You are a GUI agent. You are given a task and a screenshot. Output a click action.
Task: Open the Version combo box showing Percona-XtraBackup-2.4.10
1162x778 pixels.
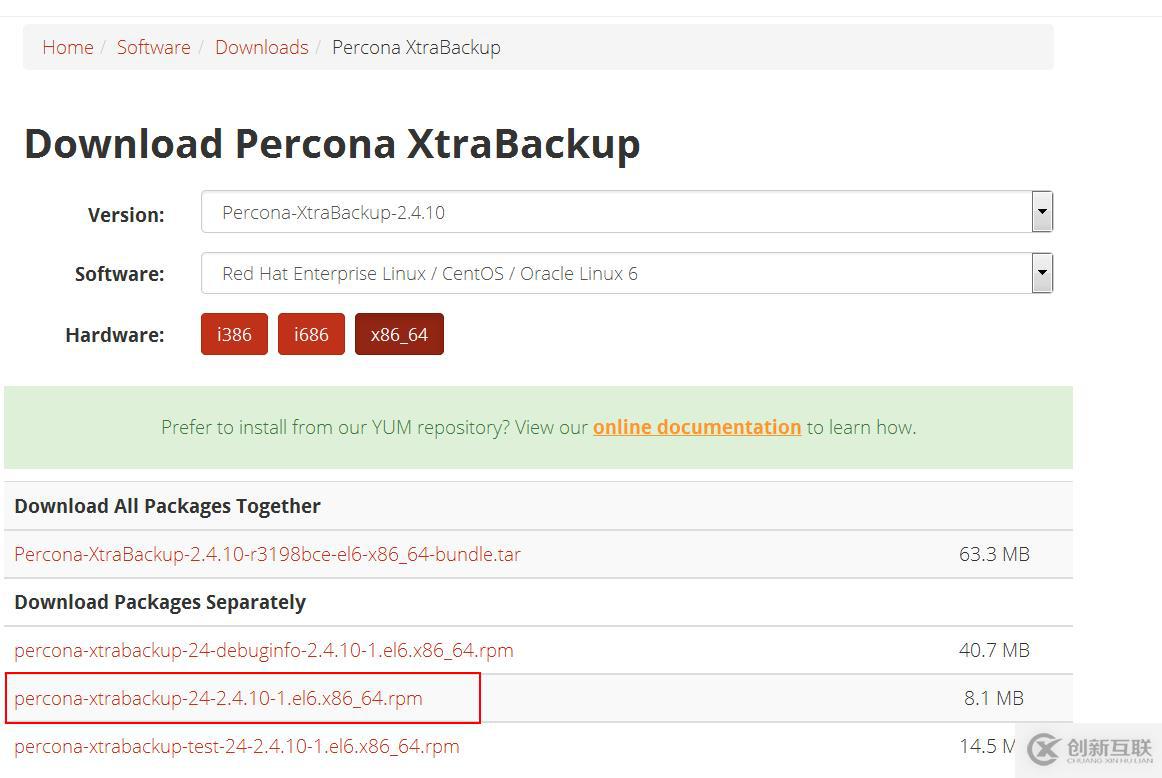point(615,212)
